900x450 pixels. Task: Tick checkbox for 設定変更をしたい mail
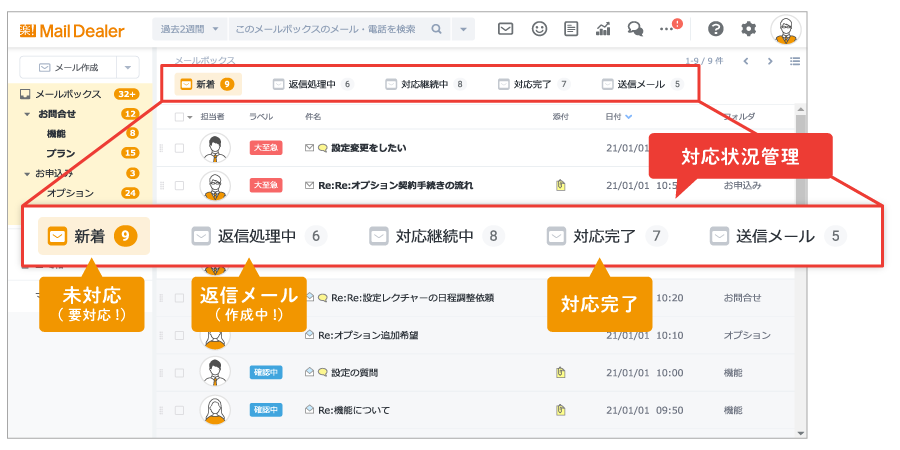pyautogui.click(x=180, y=148)
